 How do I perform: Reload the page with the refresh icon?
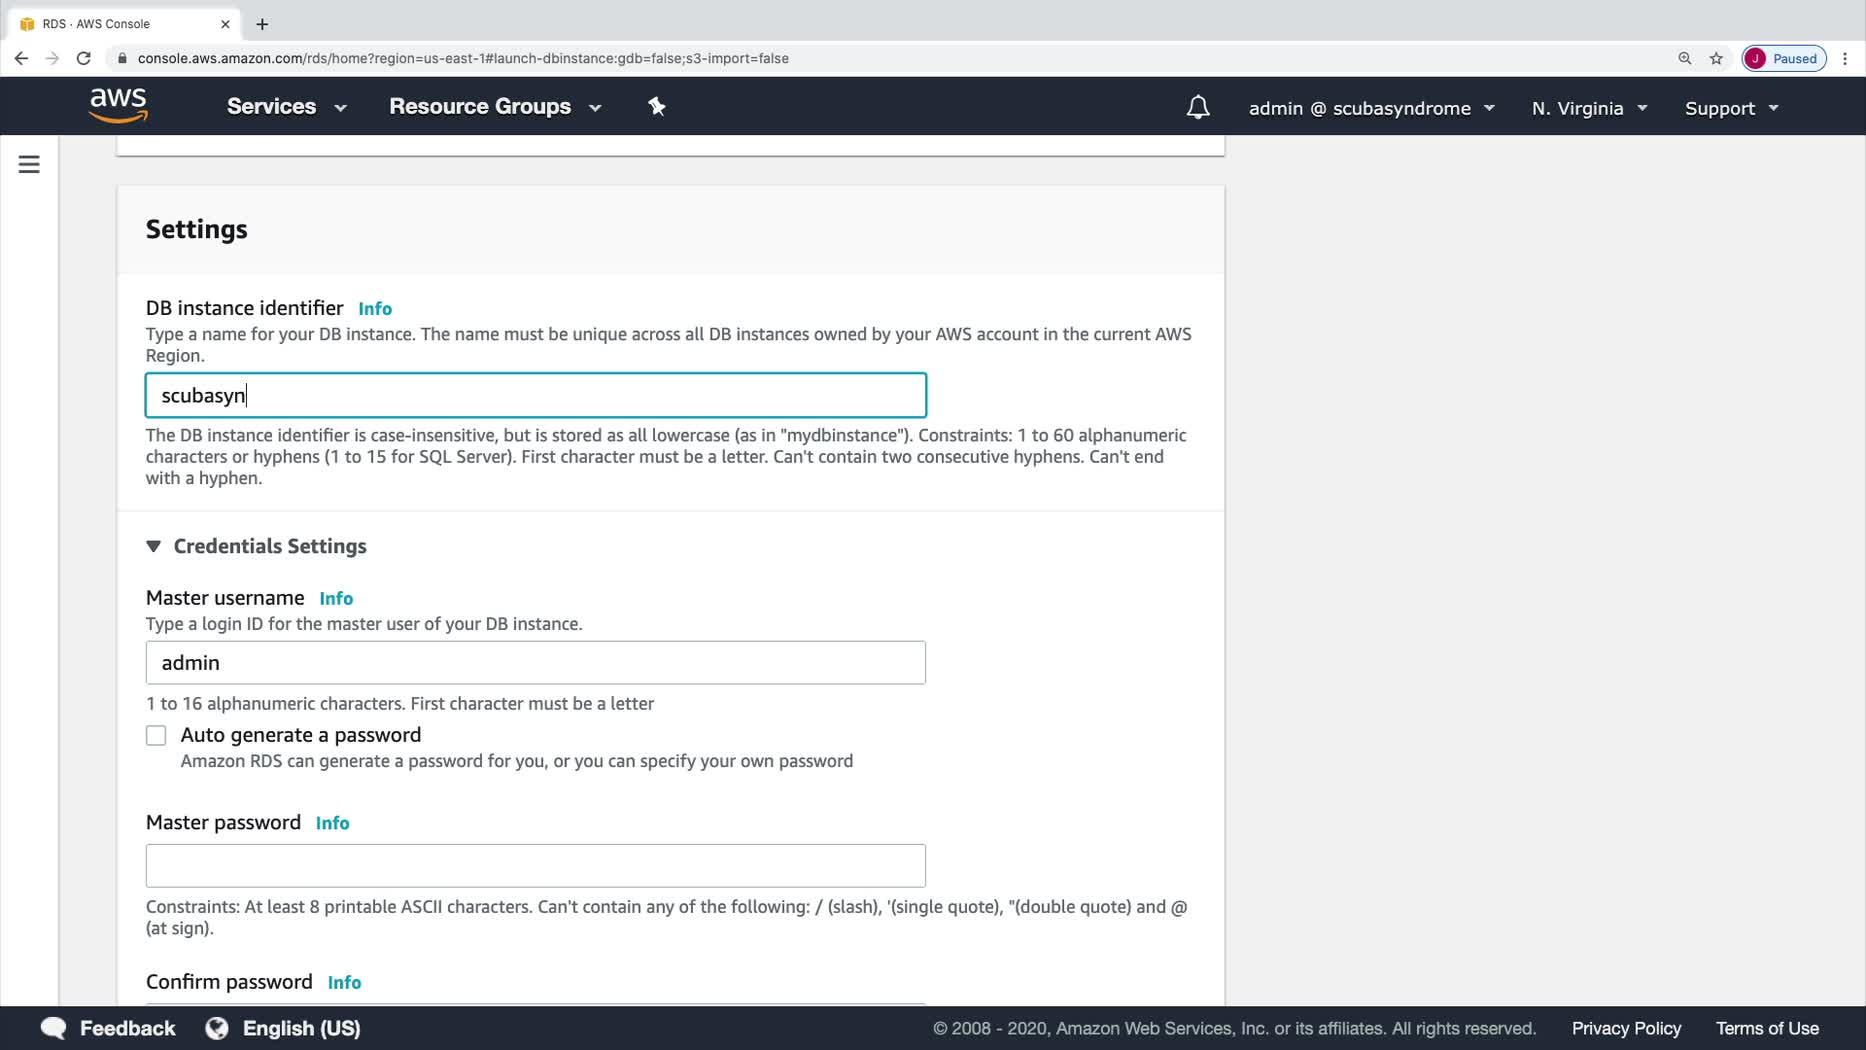(84, 58)
